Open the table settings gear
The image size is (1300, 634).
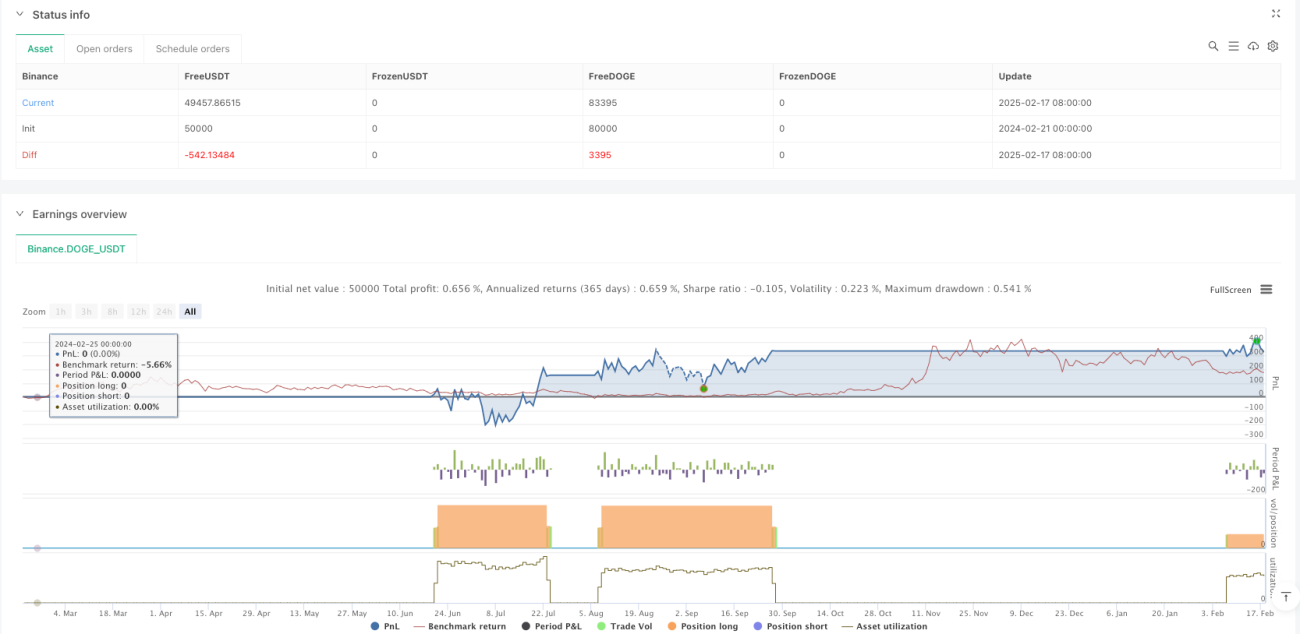click(1273, 46)
